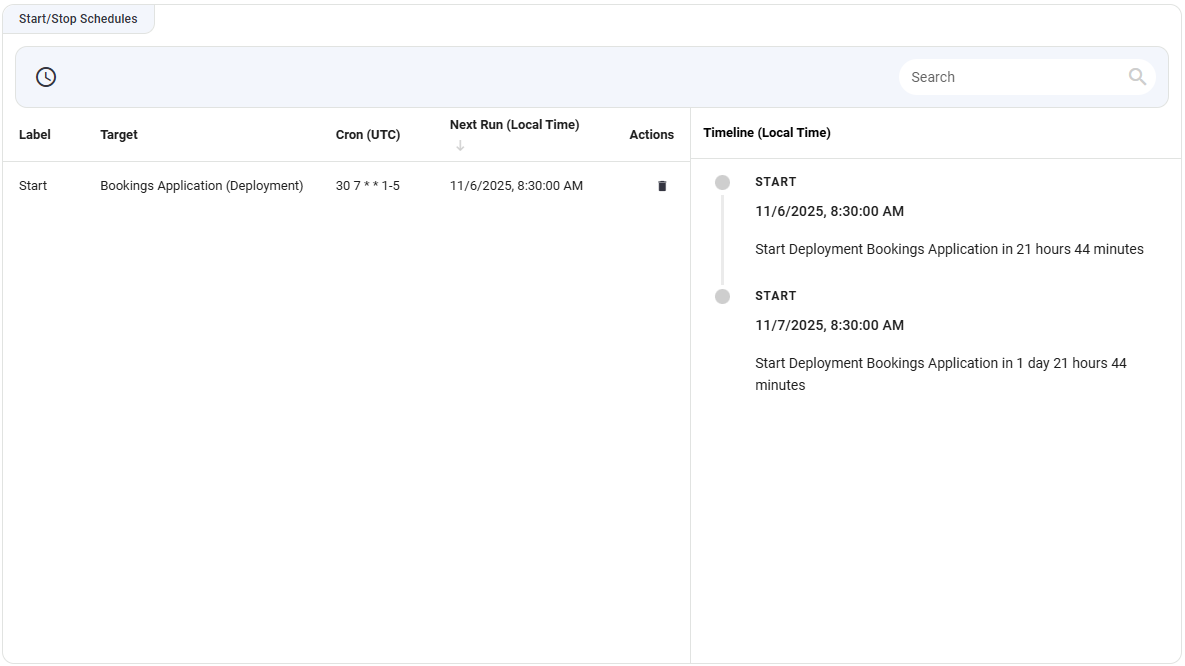This screenshot has width=1185, height=666.
Task: Click the cron expression 30 7 * * 1-5
Action: (x=367, y=186)
